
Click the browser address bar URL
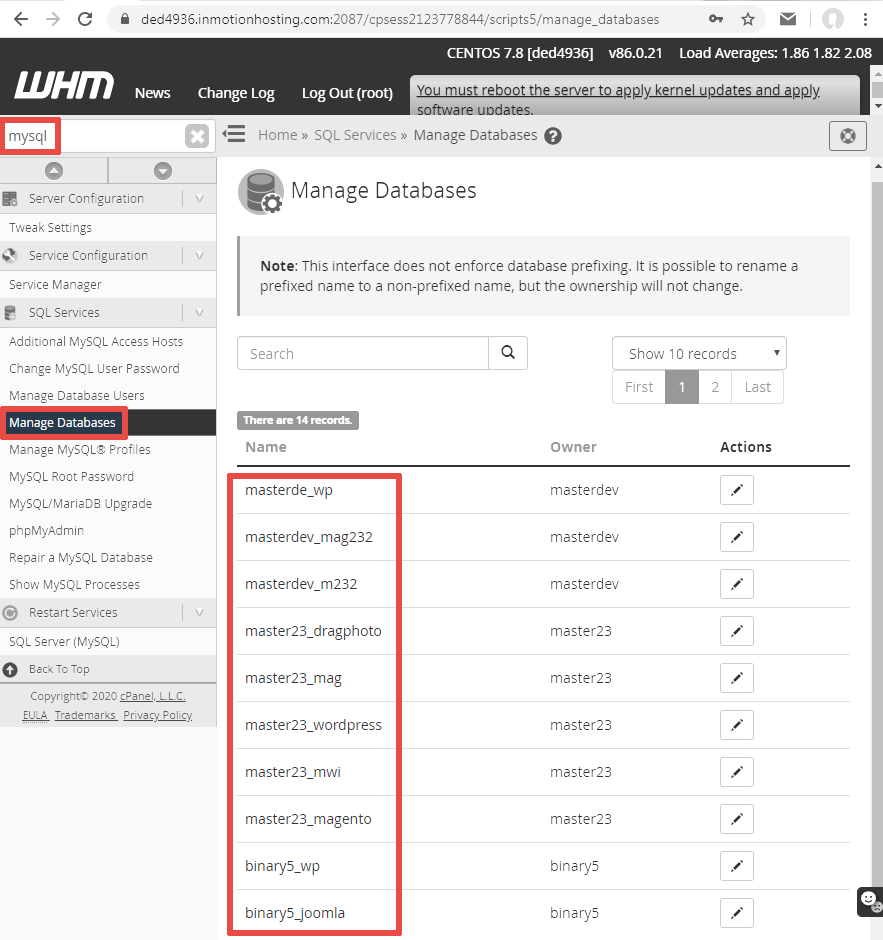[x=400, y=19]
